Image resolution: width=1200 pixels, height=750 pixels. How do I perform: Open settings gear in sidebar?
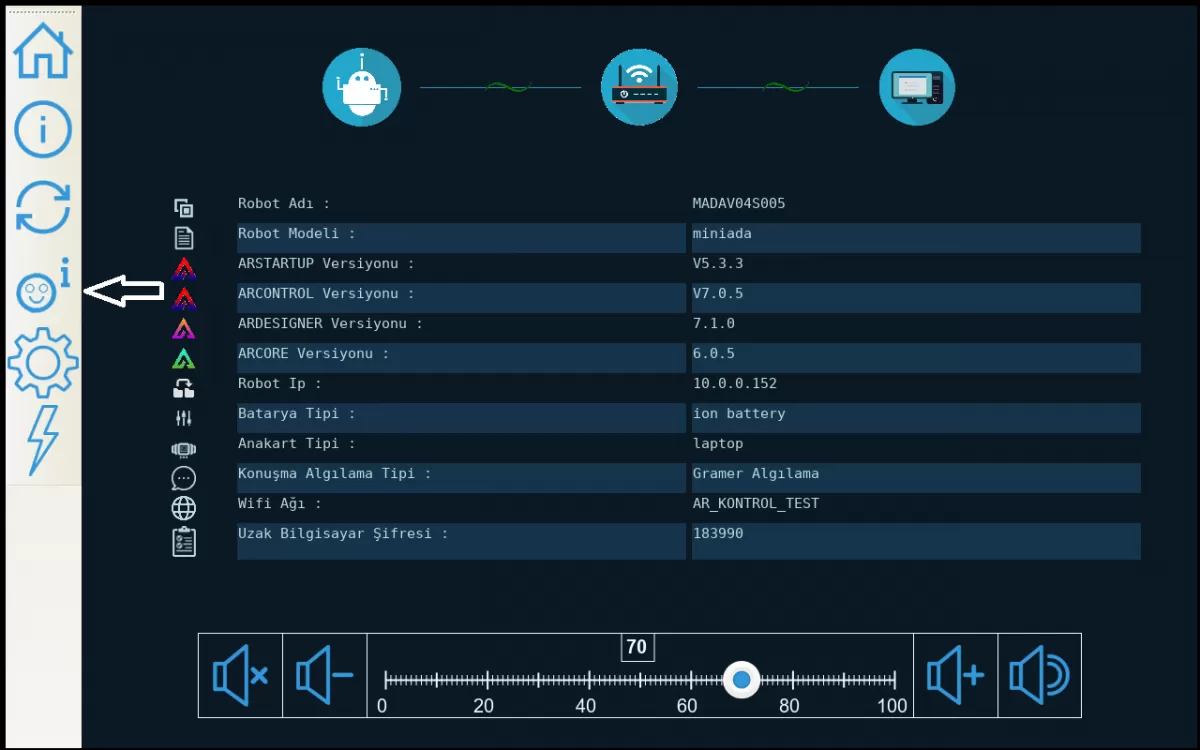coord(43,362)
